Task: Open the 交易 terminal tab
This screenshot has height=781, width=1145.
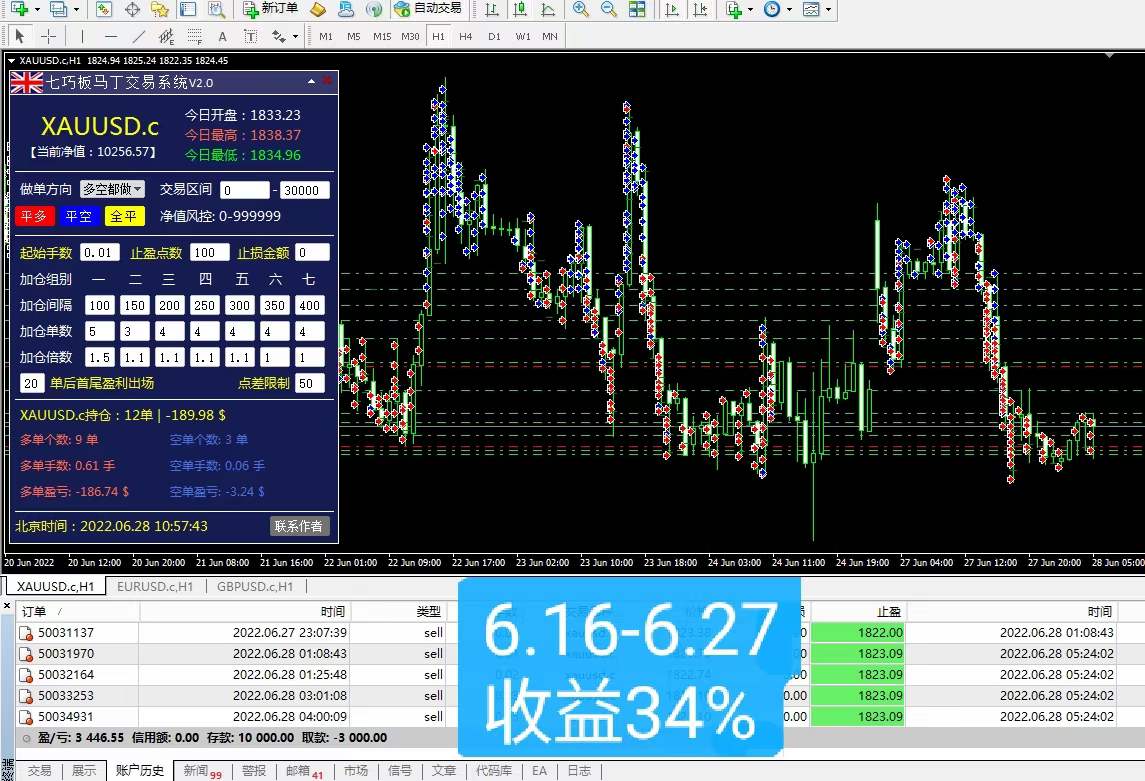Action: click(x=39, y=771)
